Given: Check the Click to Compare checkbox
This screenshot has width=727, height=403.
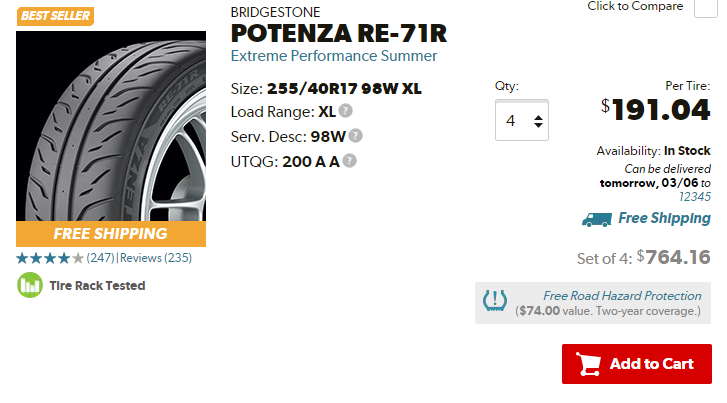Looking at the screenshot, I should [705, 7].
